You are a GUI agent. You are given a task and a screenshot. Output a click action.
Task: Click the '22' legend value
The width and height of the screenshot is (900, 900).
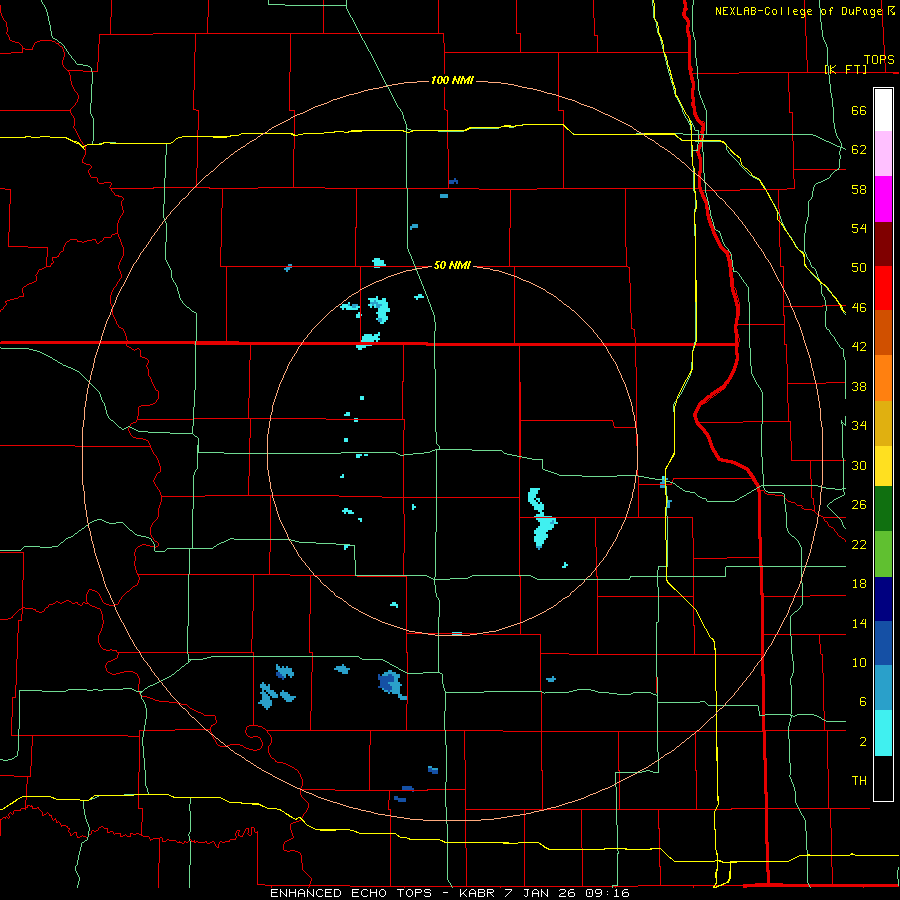pyautogui.click(x=859, y=544)
